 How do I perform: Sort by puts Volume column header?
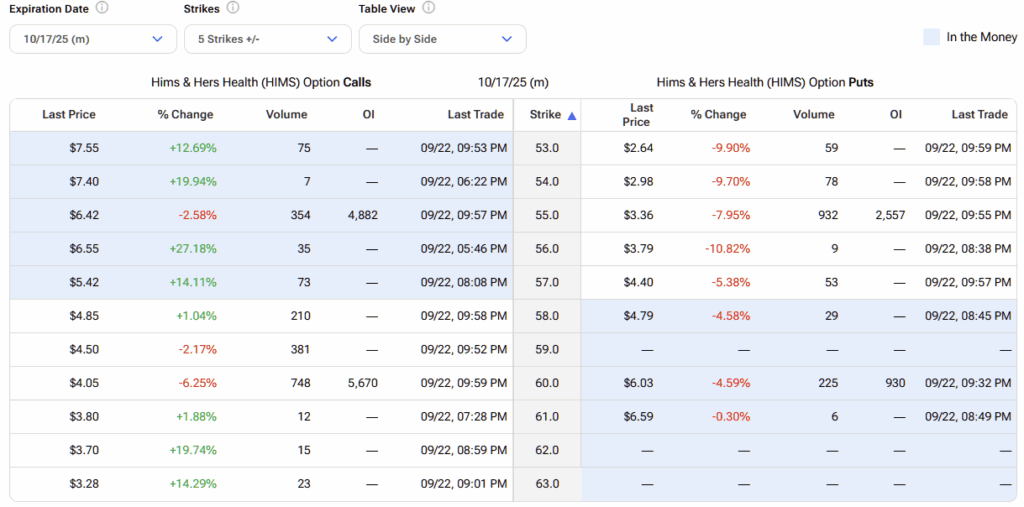814,115
